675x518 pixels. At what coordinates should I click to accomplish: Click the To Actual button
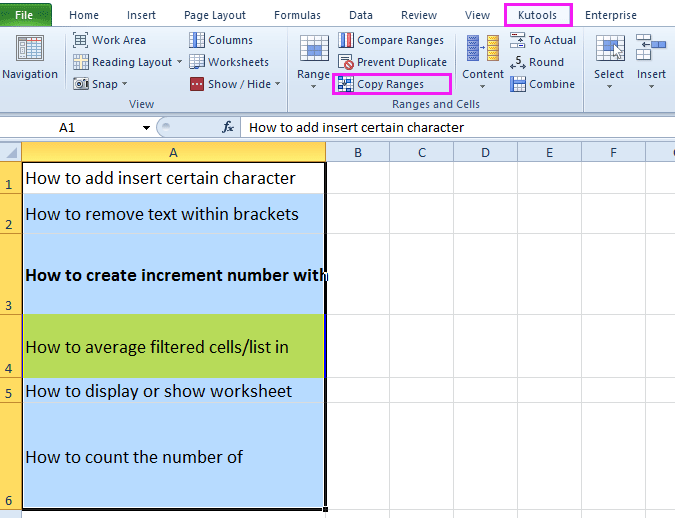543,40
